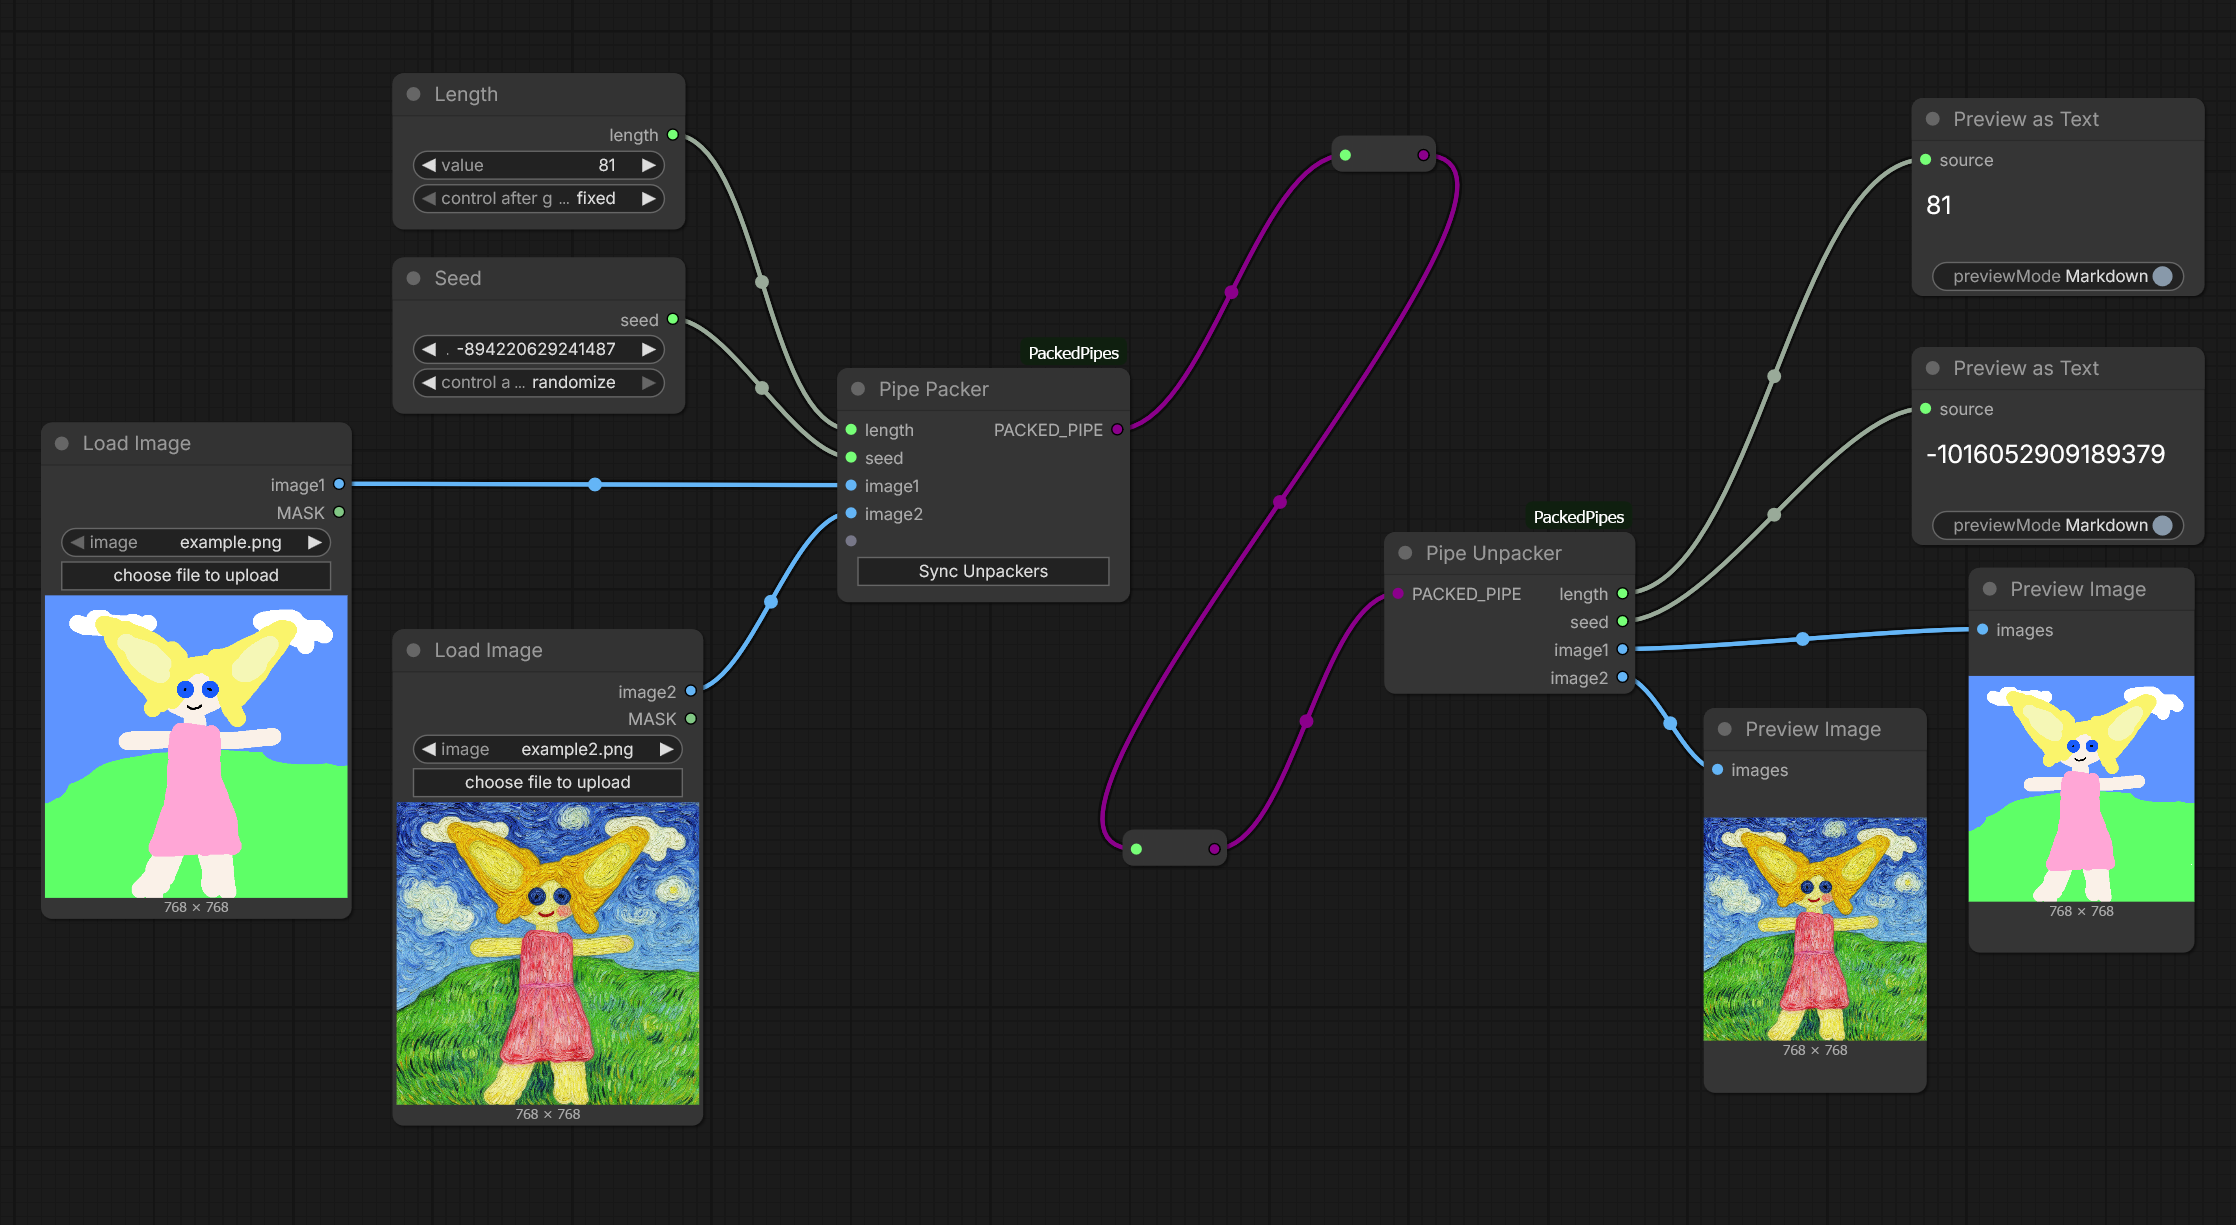Collapse the Pipe Unpacker node via title dot
The width and height of the screenshot is (2236, 1225).
pyautogui.click(x=1405, y=553)
